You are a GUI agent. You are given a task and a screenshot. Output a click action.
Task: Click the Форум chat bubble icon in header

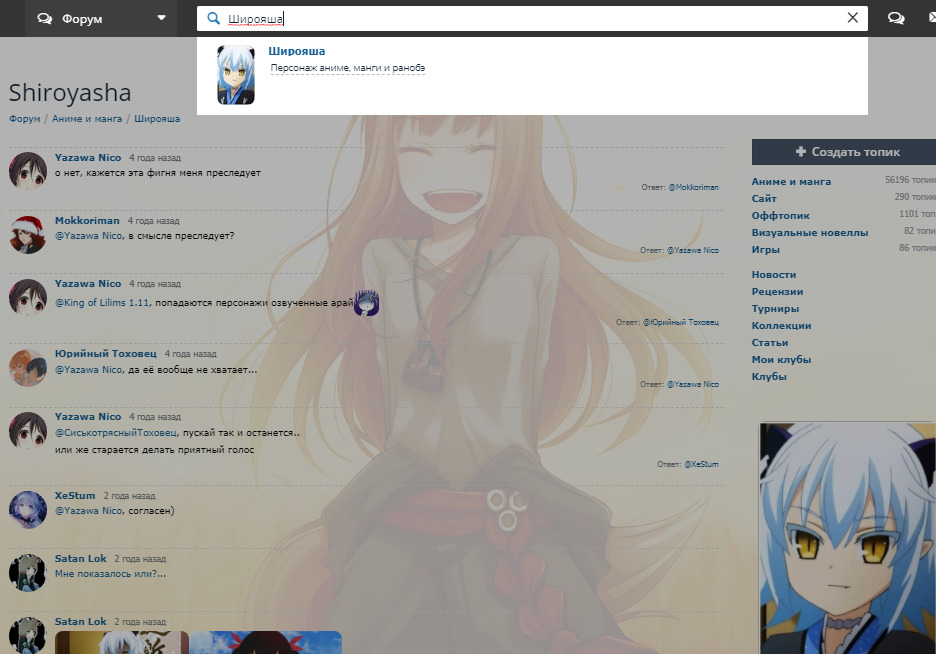coord(46,19)
